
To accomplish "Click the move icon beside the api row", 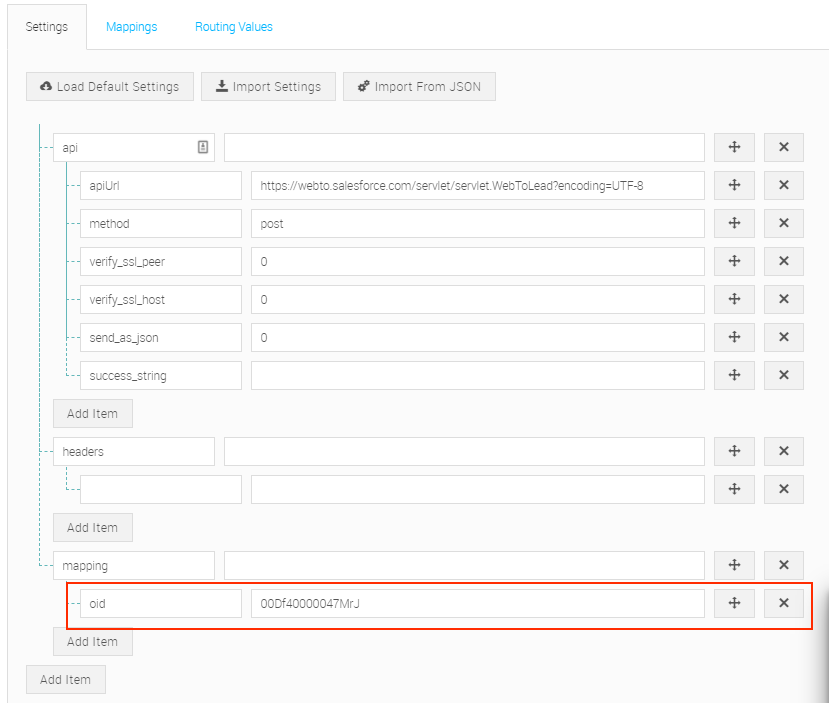I will click(x=734, y=147).
